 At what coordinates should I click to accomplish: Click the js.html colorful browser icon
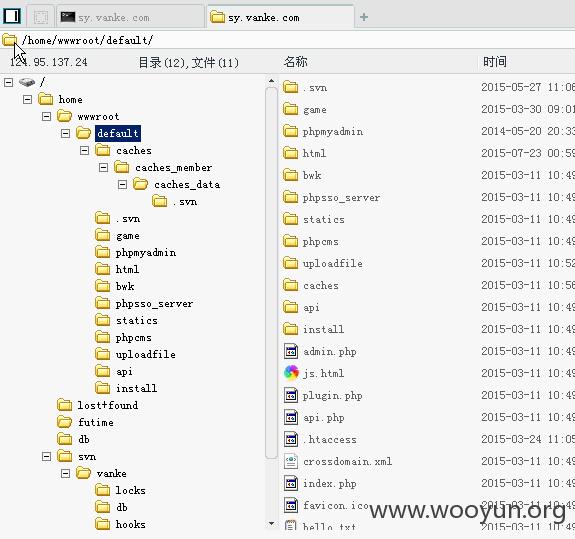(291, 373)
